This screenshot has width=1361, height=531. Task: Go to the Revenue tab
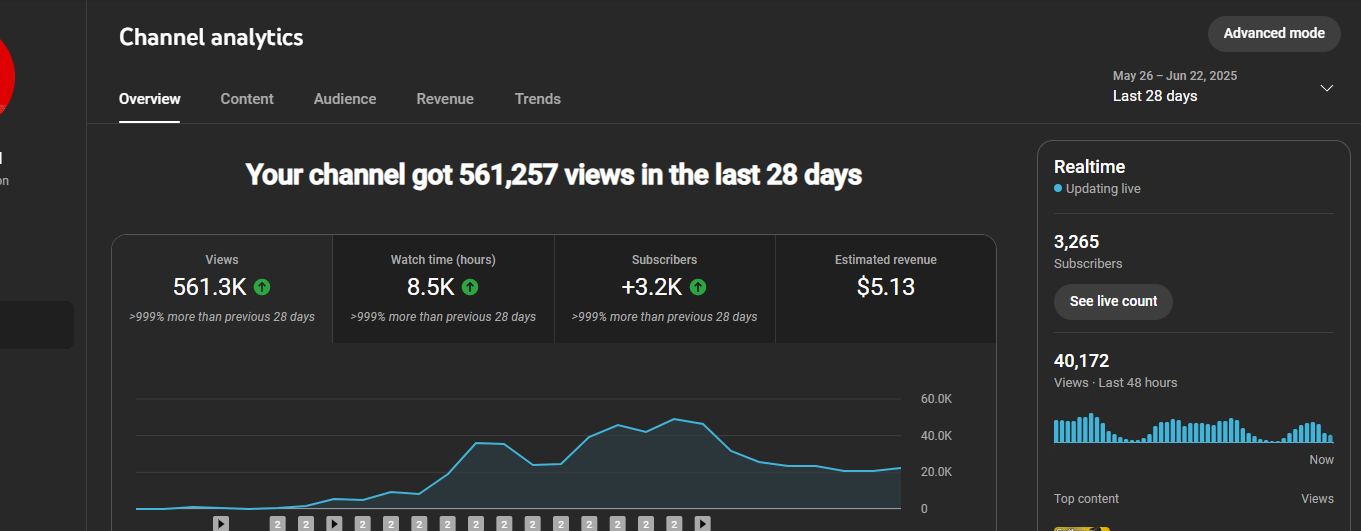click(x=445, y=99)
